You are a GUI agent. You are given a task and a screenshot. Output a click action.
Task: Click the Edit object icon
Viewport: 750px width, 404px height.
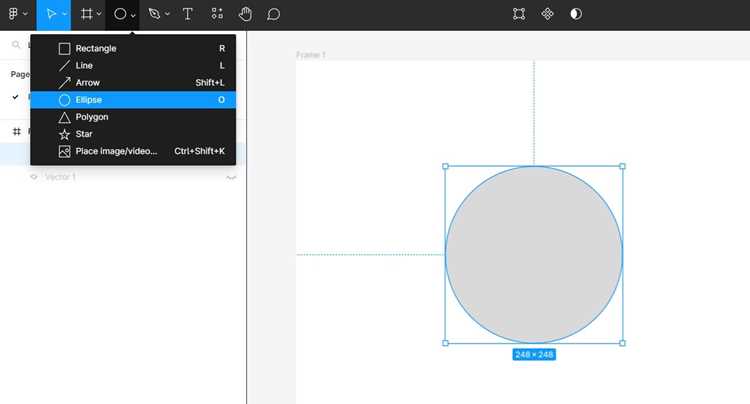[519, 14]
